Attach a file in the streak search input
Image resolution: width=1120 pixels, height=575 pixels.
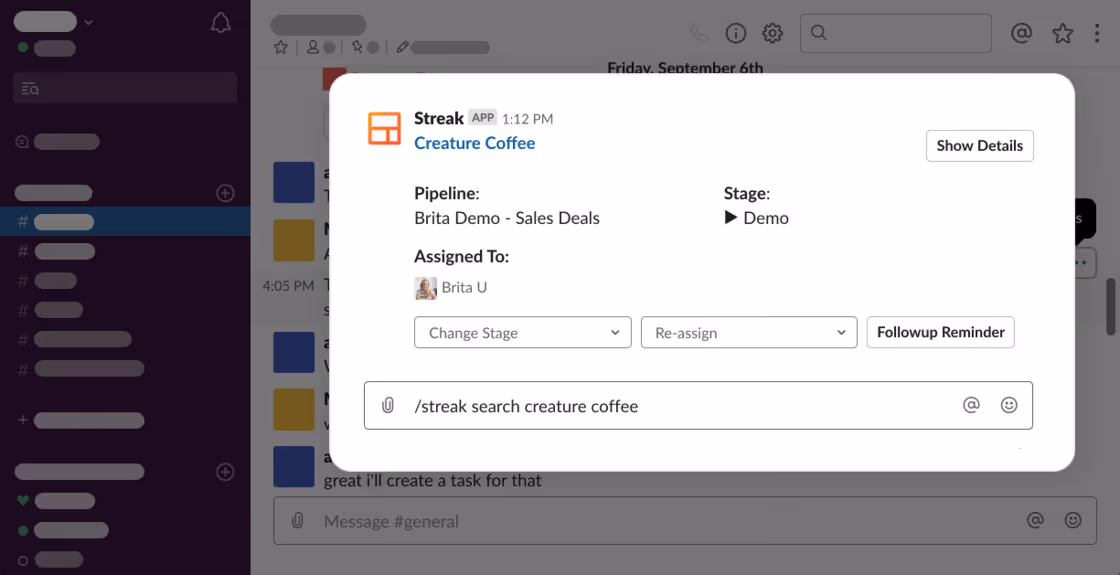pyautogui.click(x=388, y=406)
